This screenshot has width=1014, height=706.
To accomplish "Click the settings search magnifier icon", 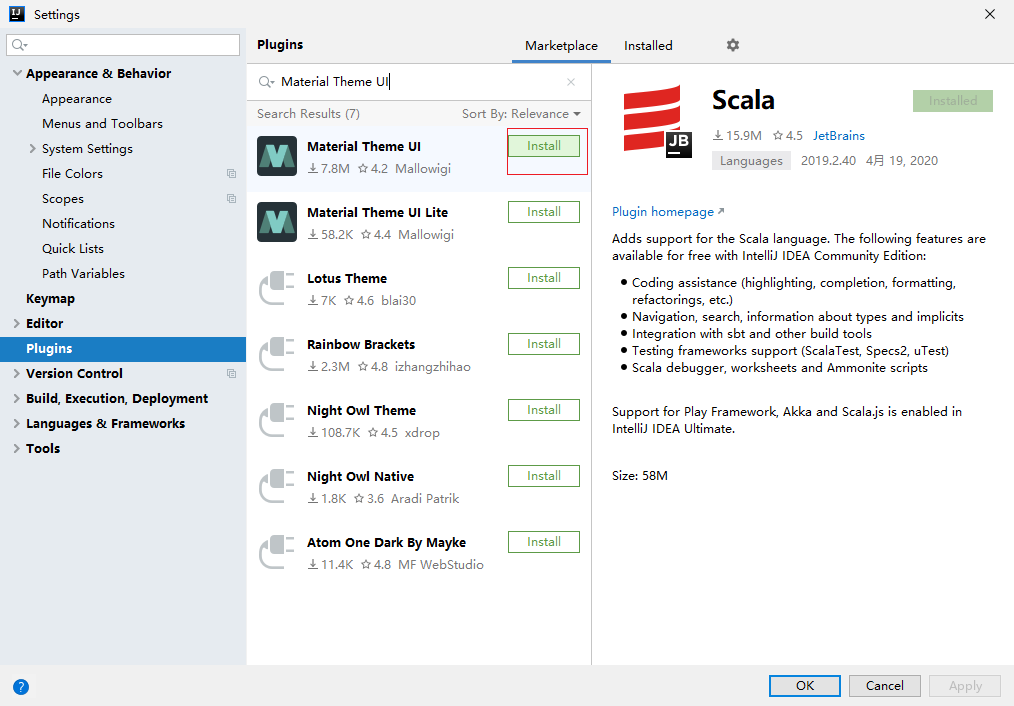I will 19,45.
